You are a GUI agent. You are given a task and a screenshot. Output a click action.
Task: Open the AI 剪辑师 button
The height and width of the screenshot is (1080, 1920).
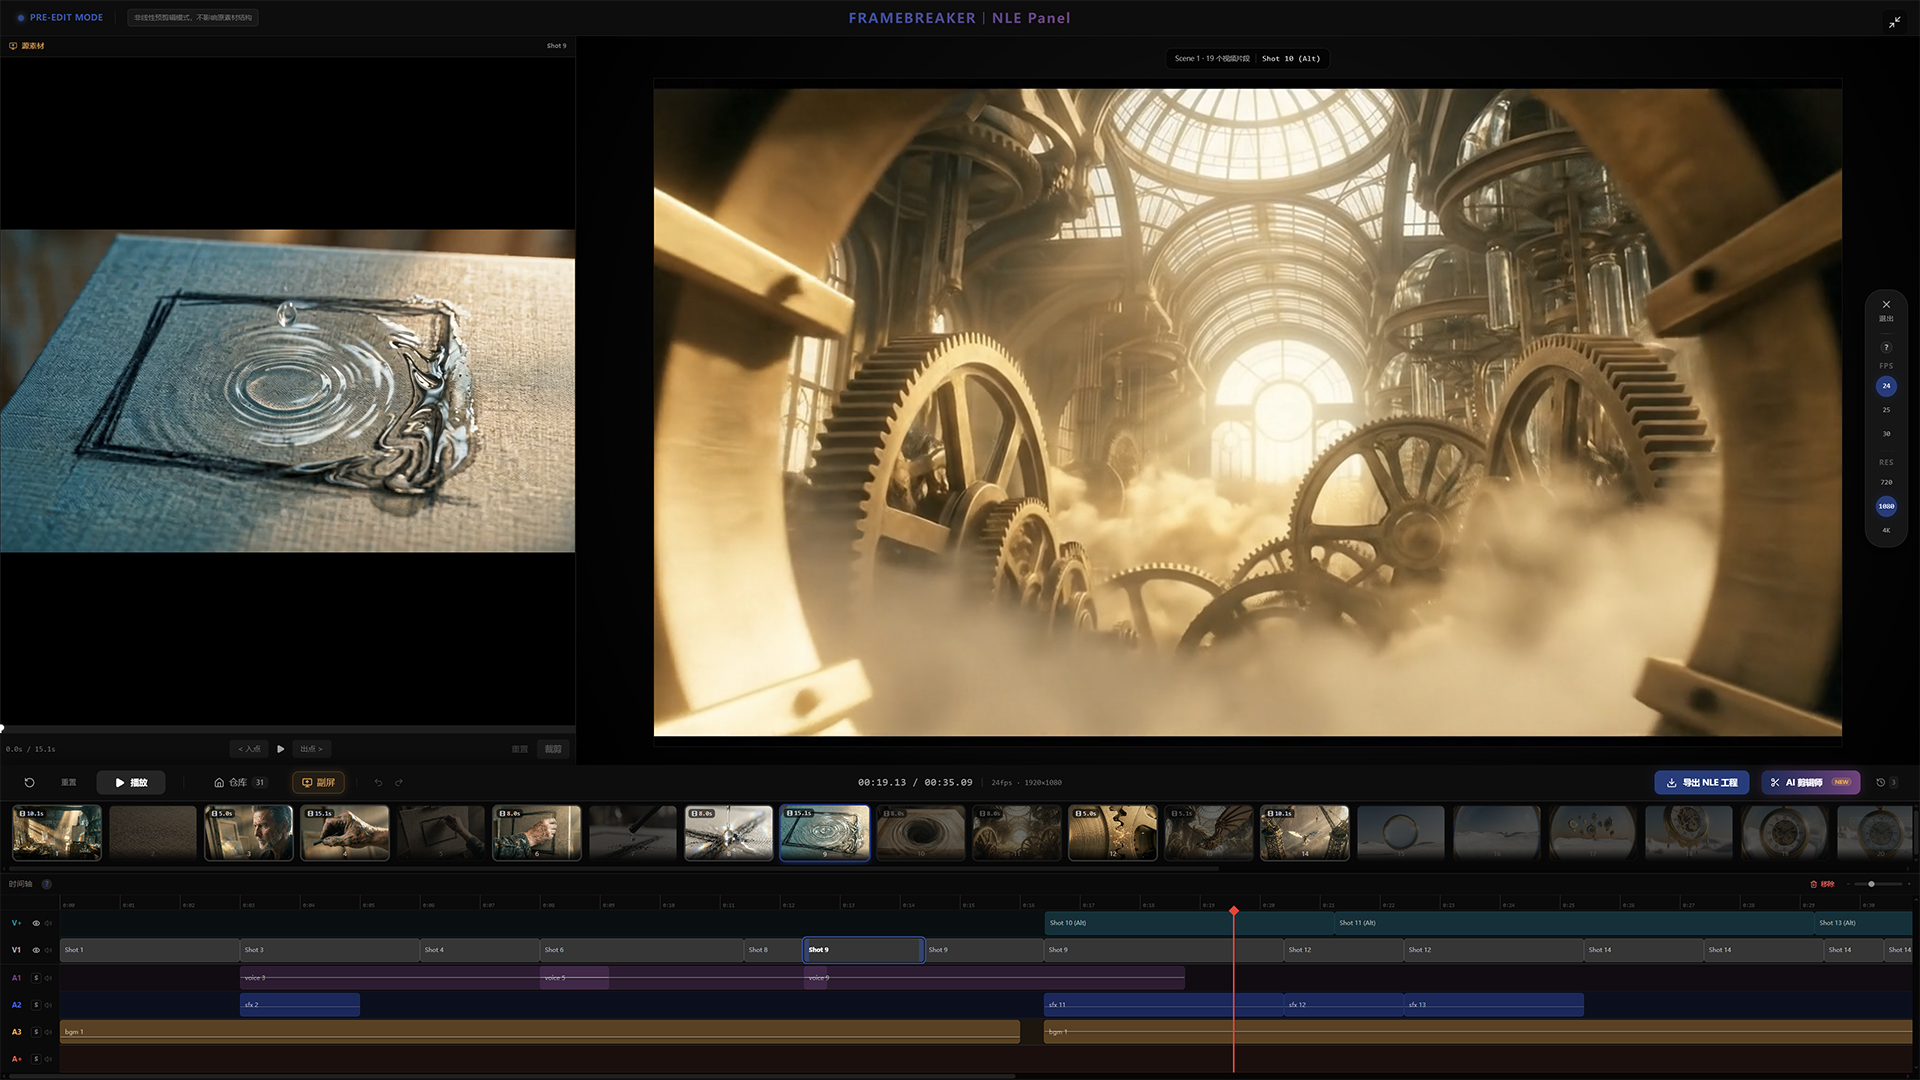[1810, 783]
